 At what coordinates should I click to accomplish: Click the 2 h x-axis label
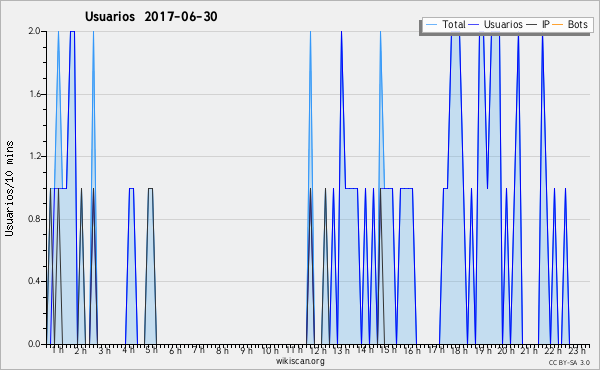point(80,350)
